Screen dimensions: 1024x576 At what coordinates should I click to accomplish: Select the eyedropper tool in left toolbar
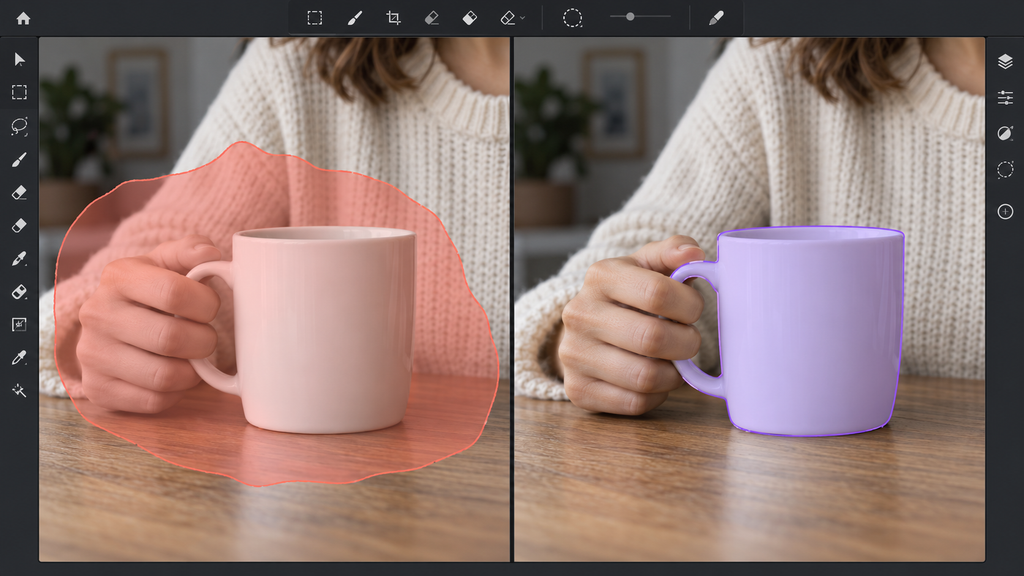click(x=19, y=358)
